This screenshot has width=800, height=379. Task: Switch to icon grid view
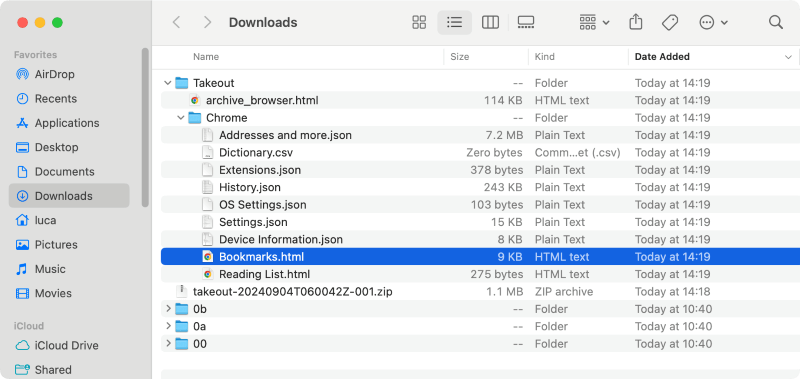point(419,22)
